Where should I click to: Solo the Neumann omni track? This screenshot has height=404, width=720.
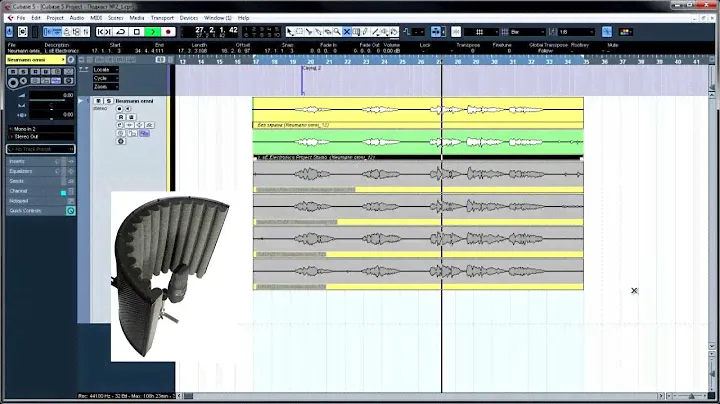point(107,101)
